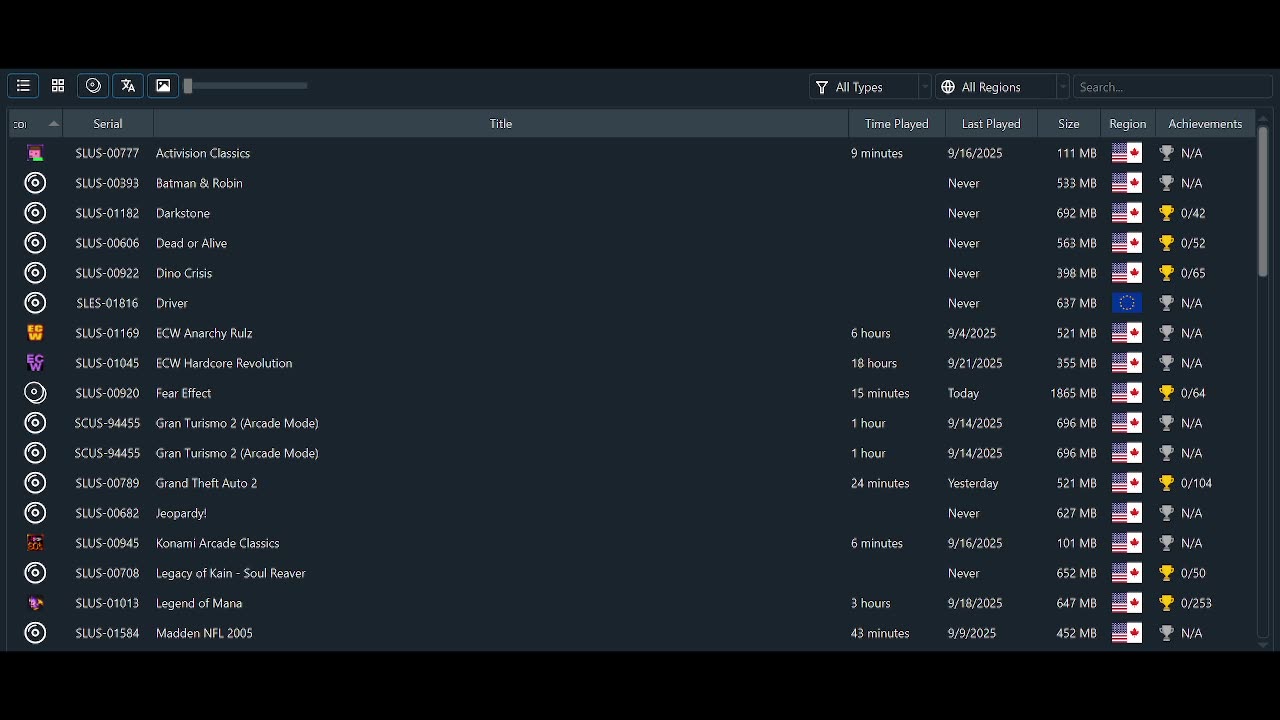Click the sort arrow in the icon column header

[x=54, y=124]
